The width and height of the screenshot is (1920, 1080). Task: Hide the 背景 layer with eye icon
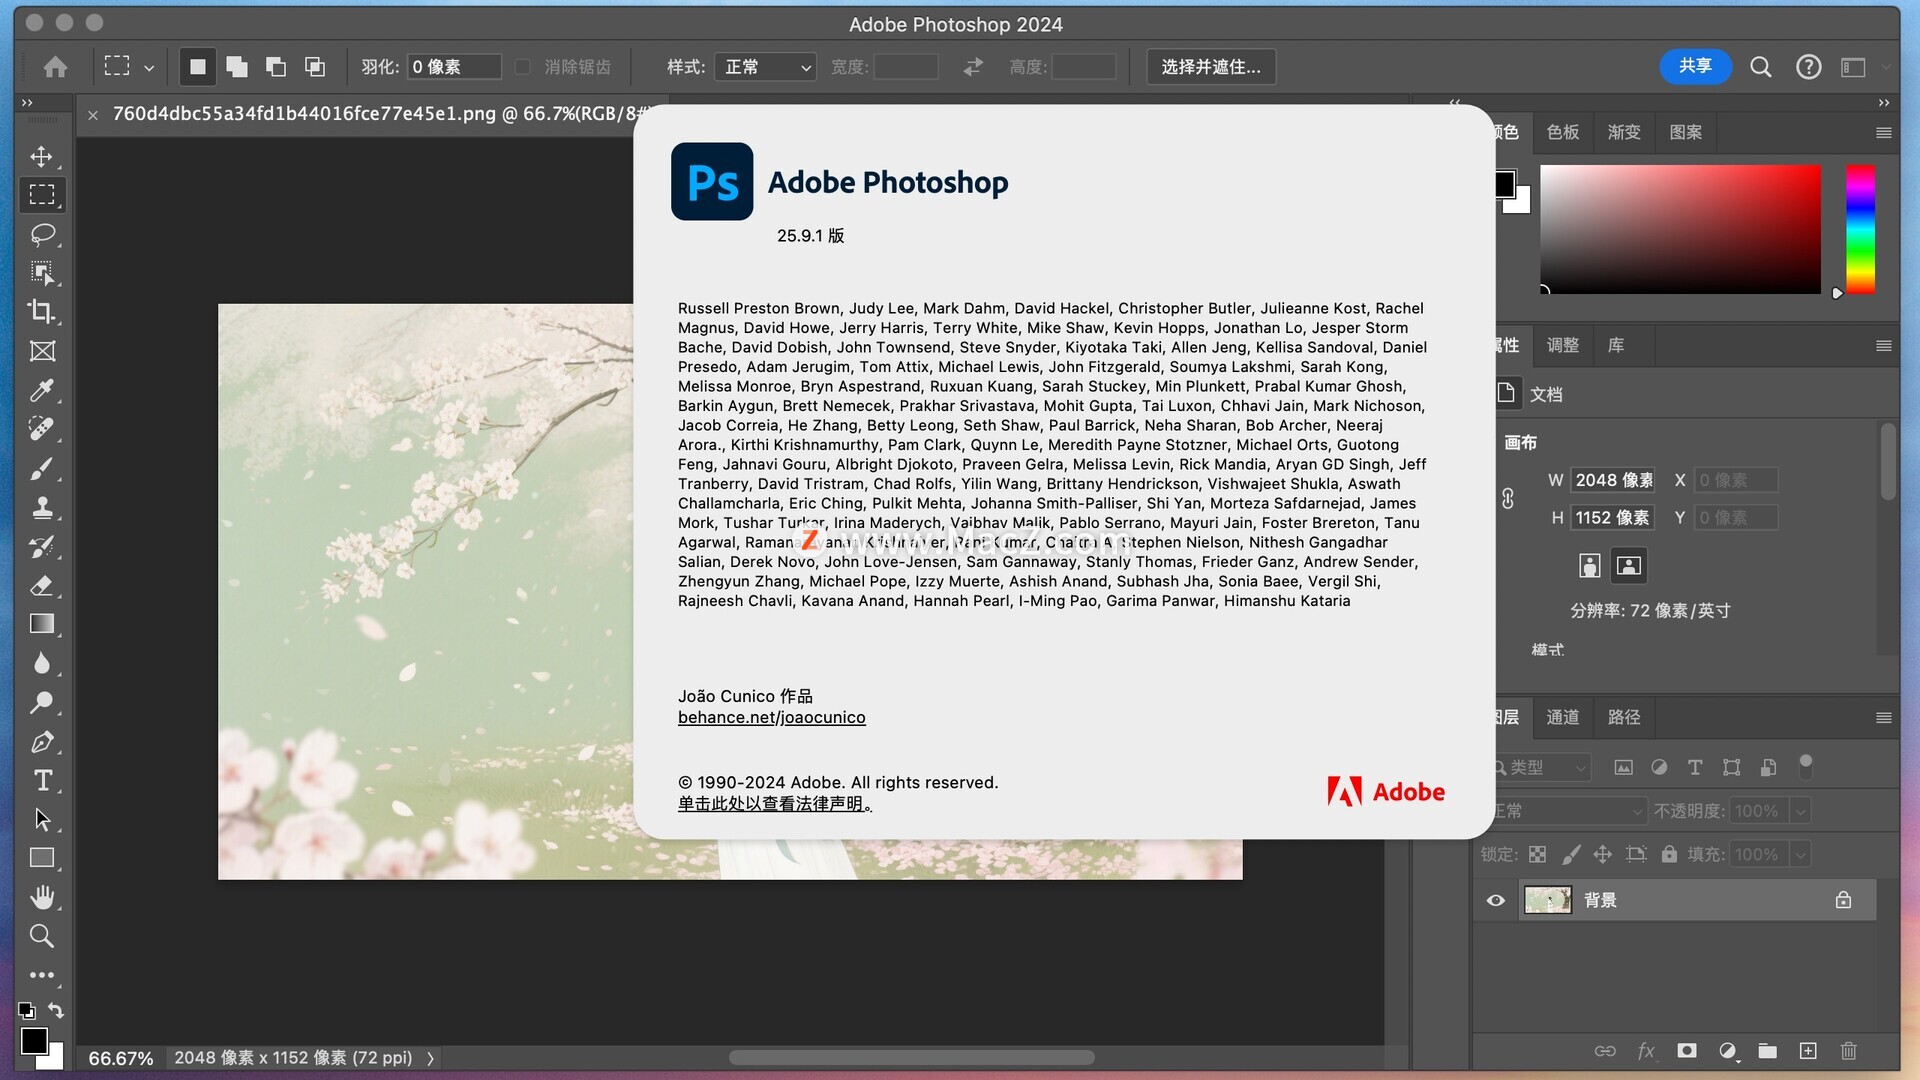(1496, 900)
